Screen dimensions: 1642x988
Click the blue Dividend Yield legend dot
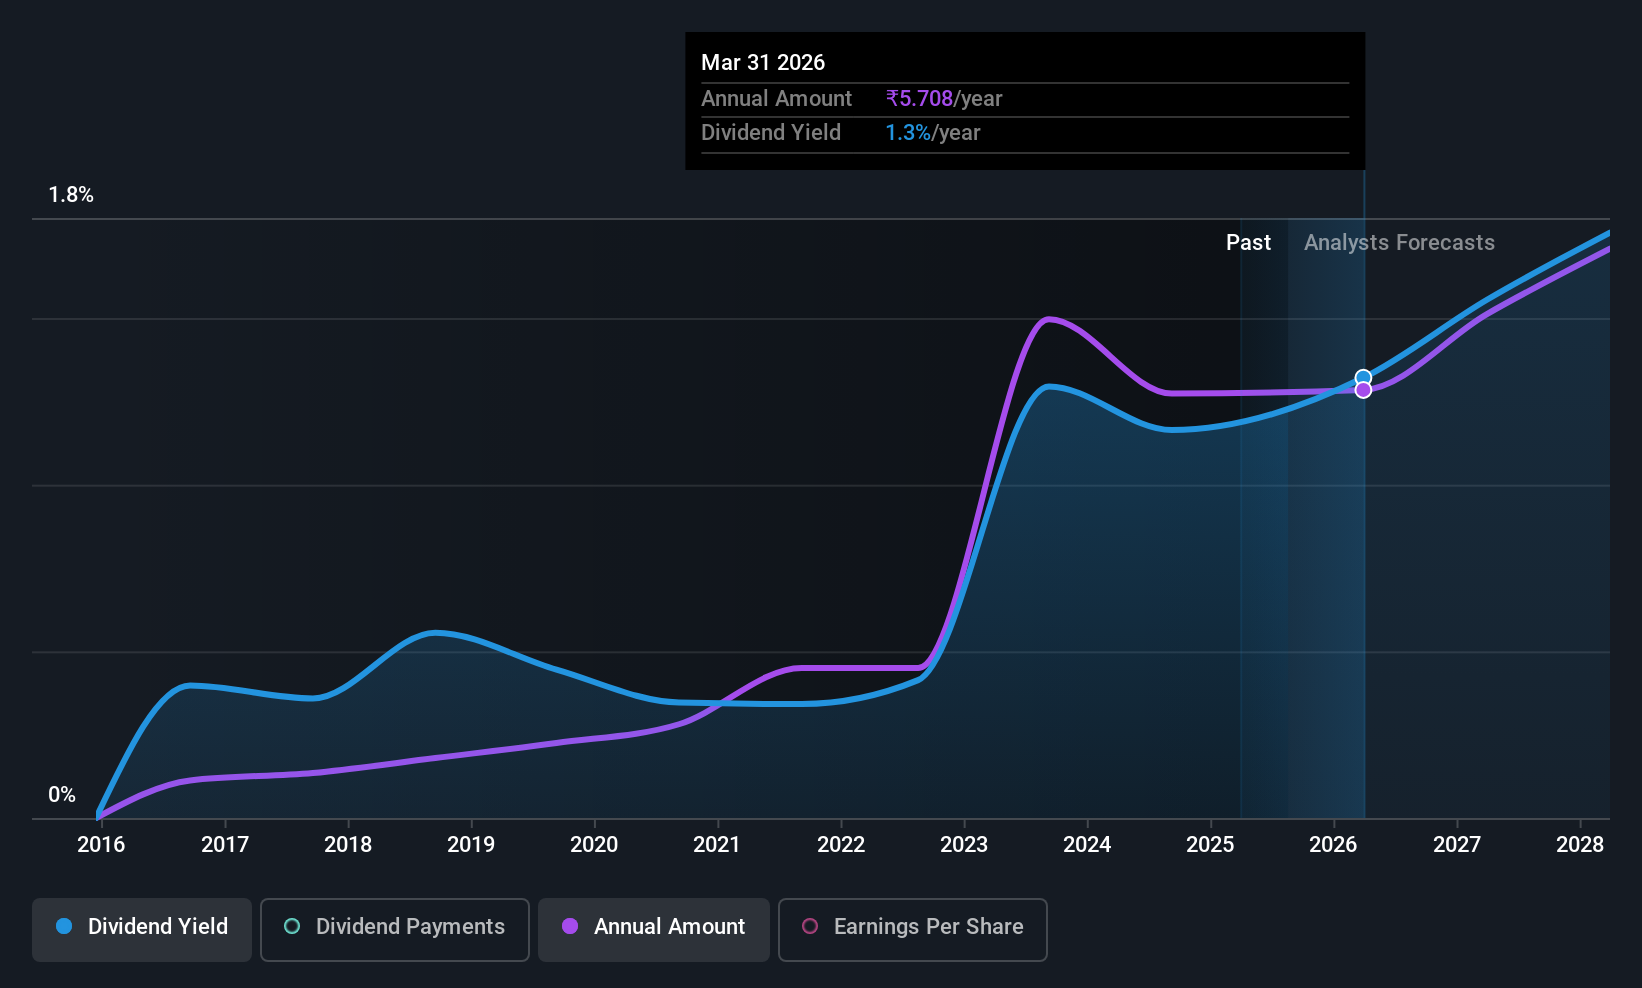[64, 926]
